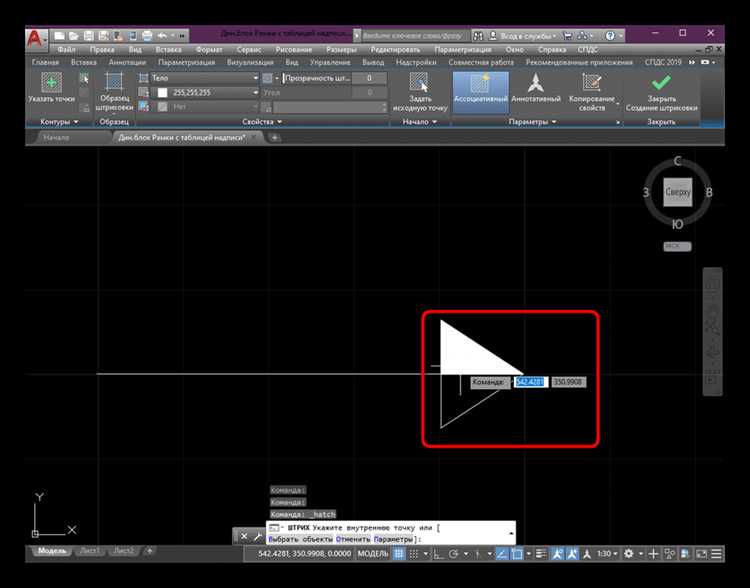
Task: Switch to the Главная ribbon tab
Action: pos(45,62)
